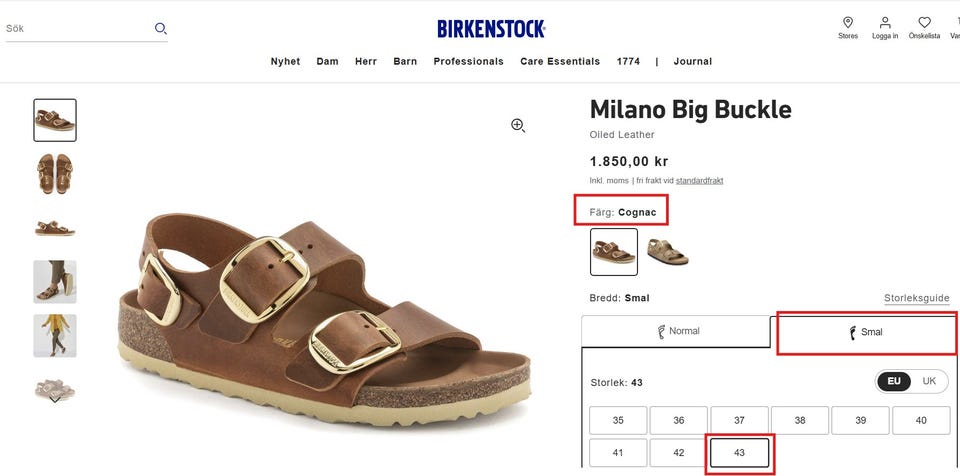This screenshot has height=476, width=960.
Task: Switch size units to EU
Action: tap(895, 381)
